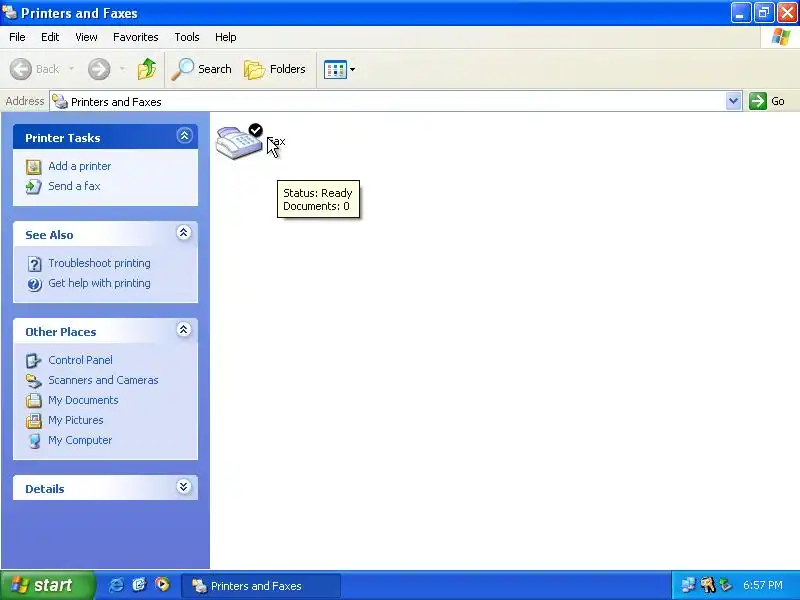Collapse the Other Places panel
The image size is (800, 600).
[184, 330]
